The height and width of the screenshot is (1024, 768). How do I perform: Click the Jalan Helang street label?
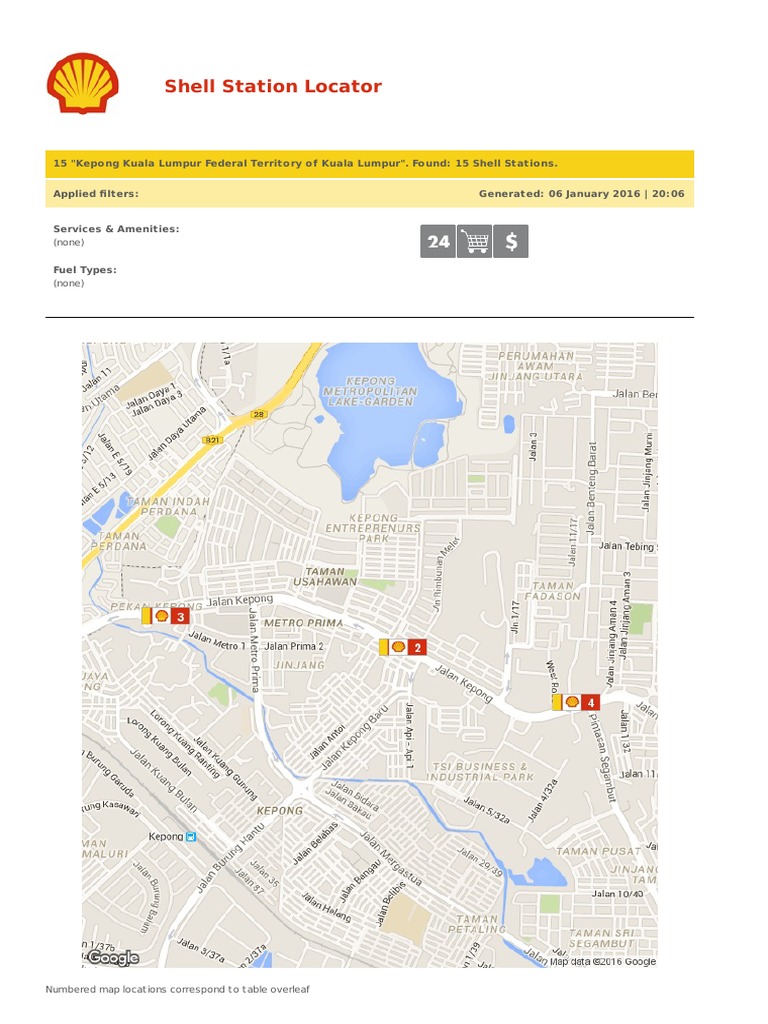(326, 907)
